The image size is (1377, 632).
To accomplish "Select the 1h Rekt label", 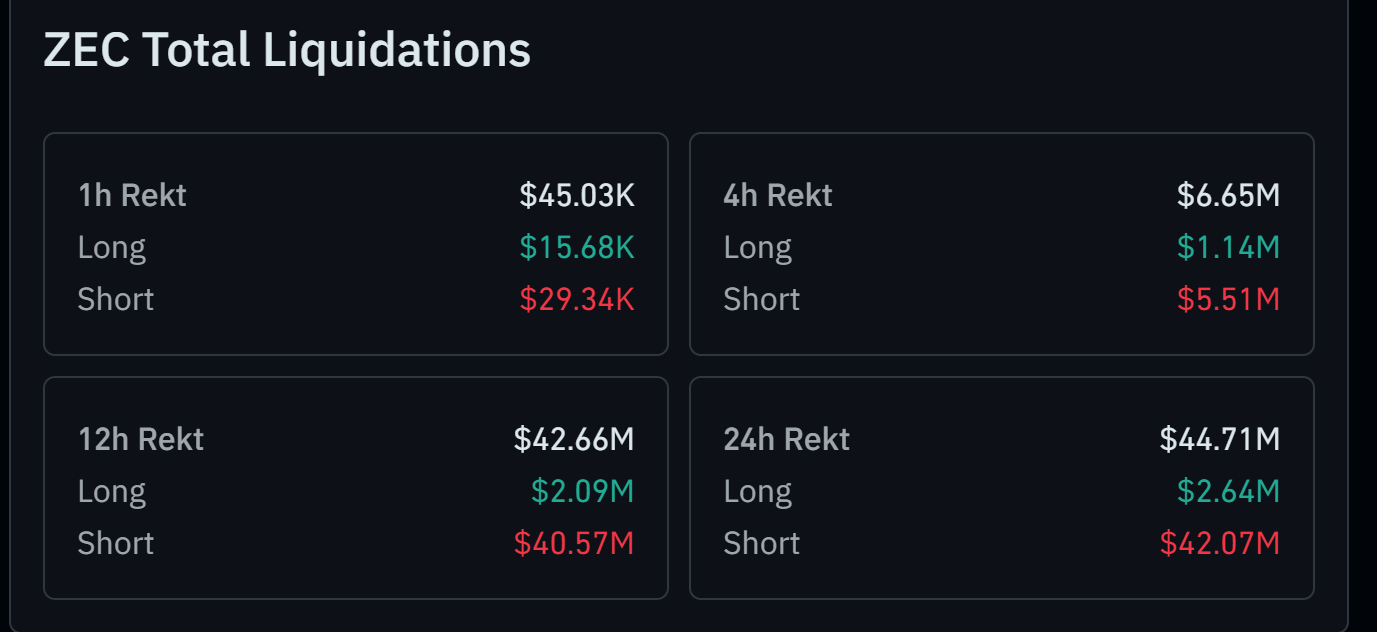I will coord(132,195).
